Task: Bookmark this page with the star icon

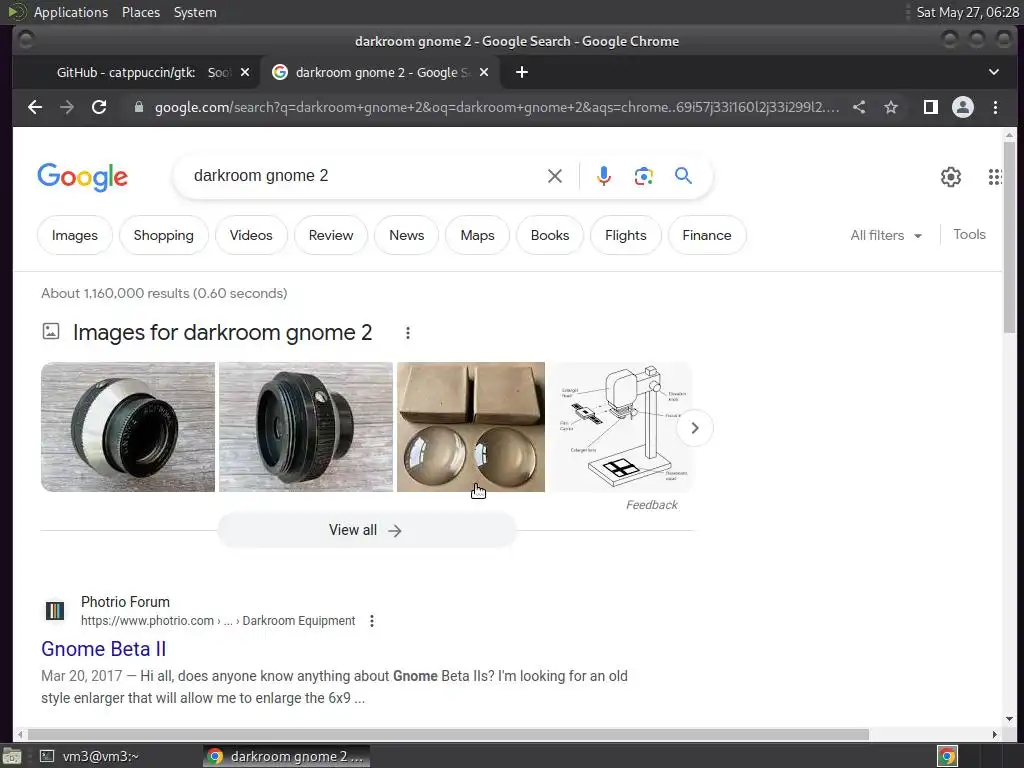Action: coord(891,107)
